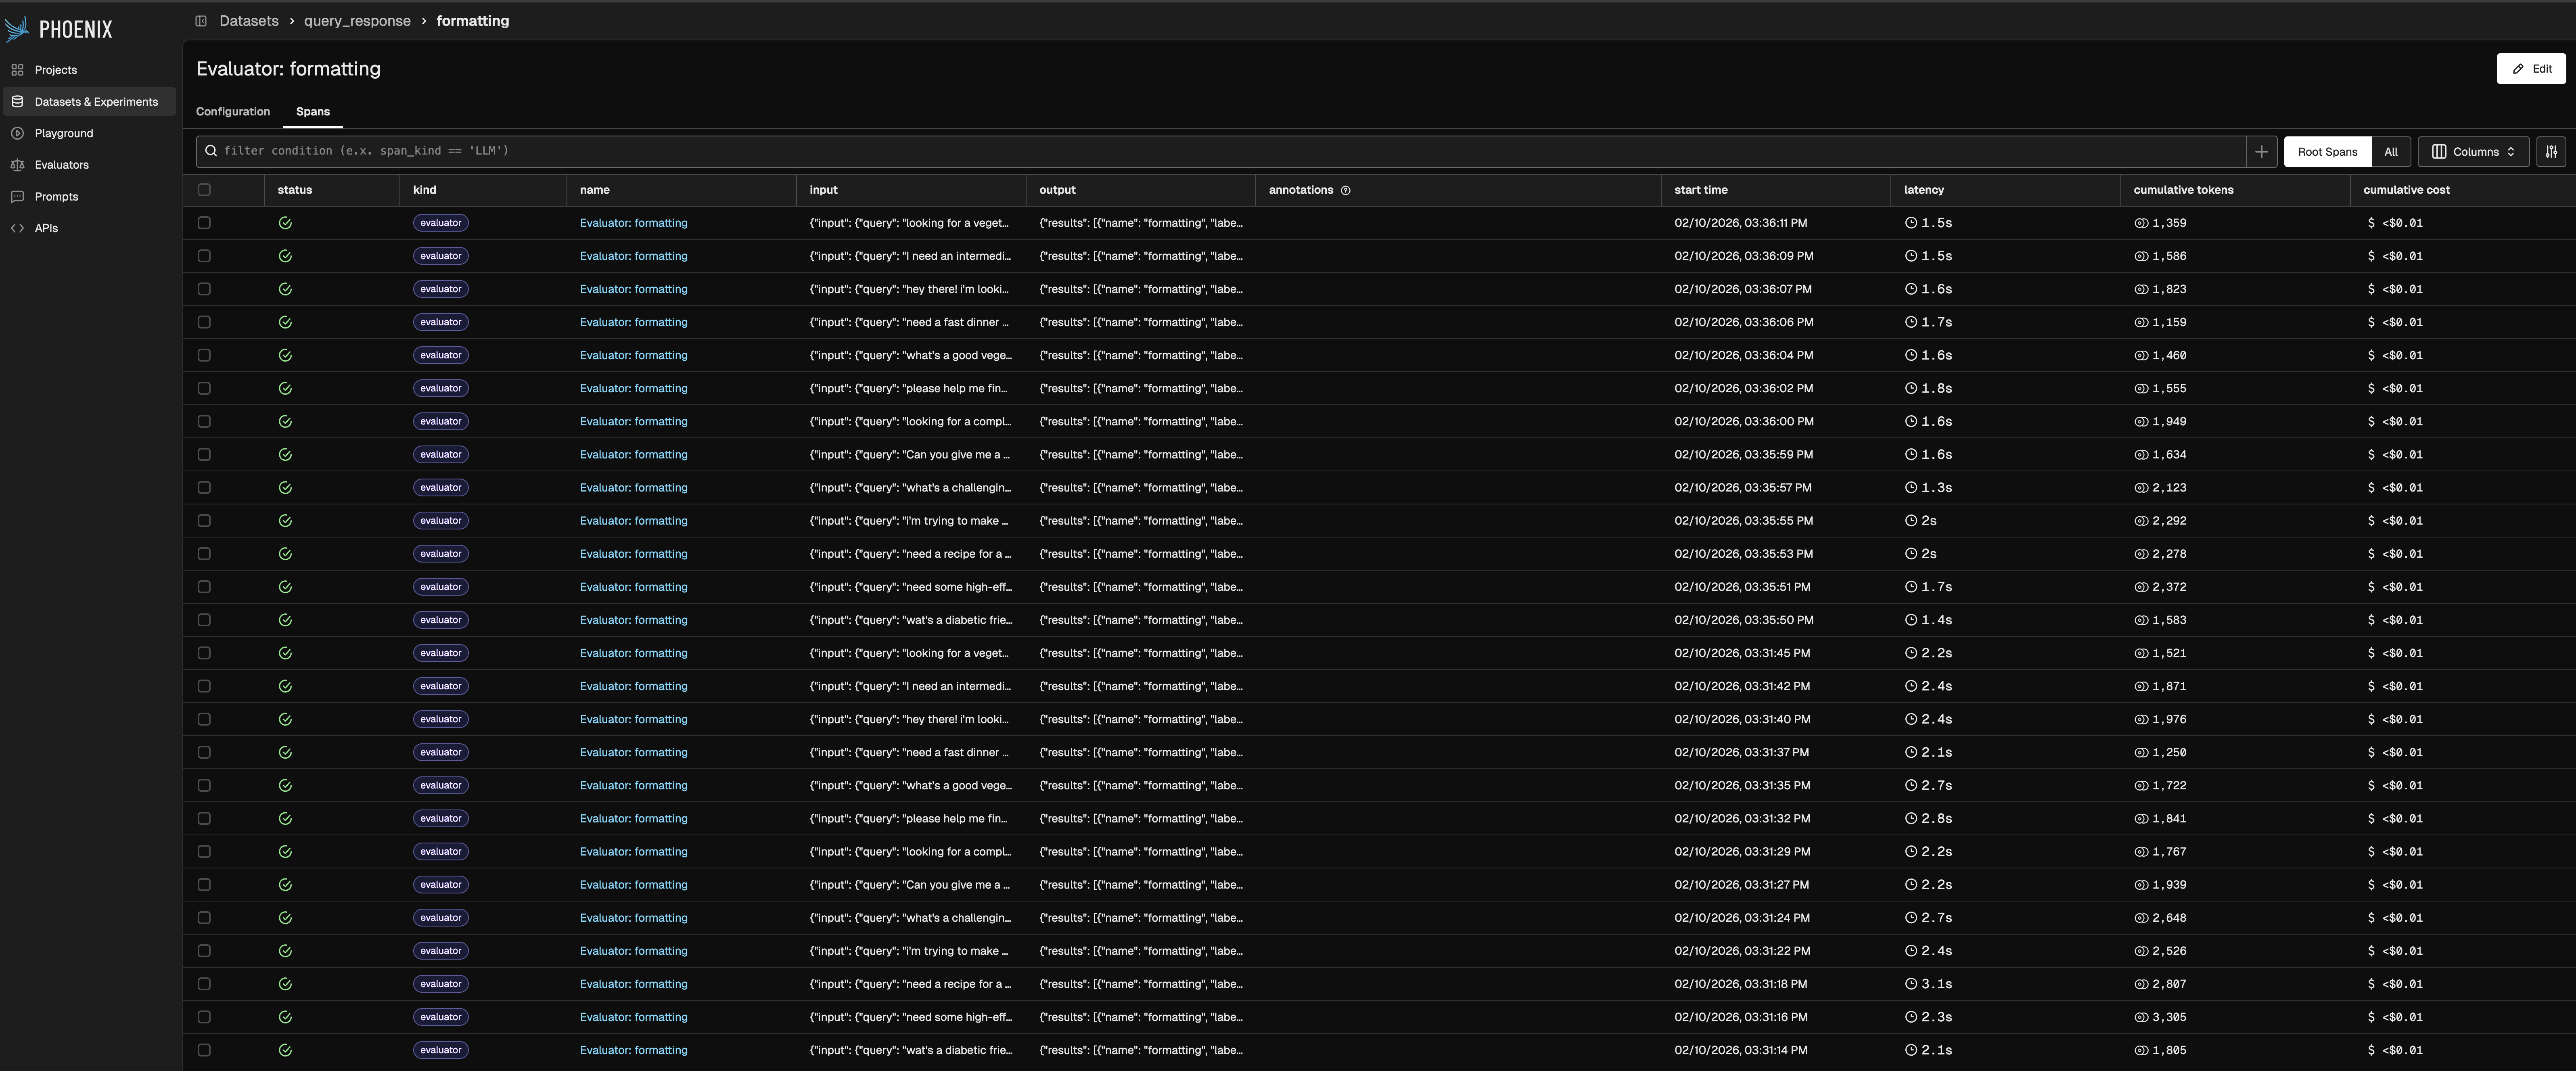Toggle the select-all header checkbox

point(204,190)
